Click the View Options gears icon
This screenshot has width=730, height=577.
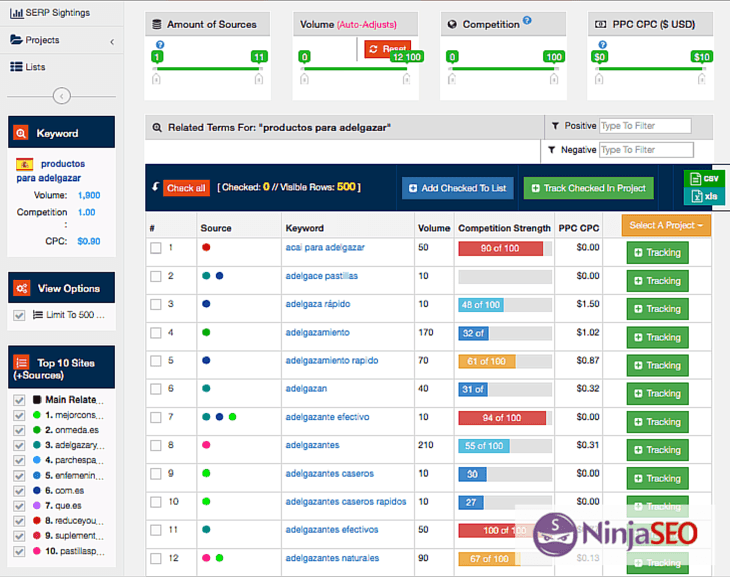point(21,288)
